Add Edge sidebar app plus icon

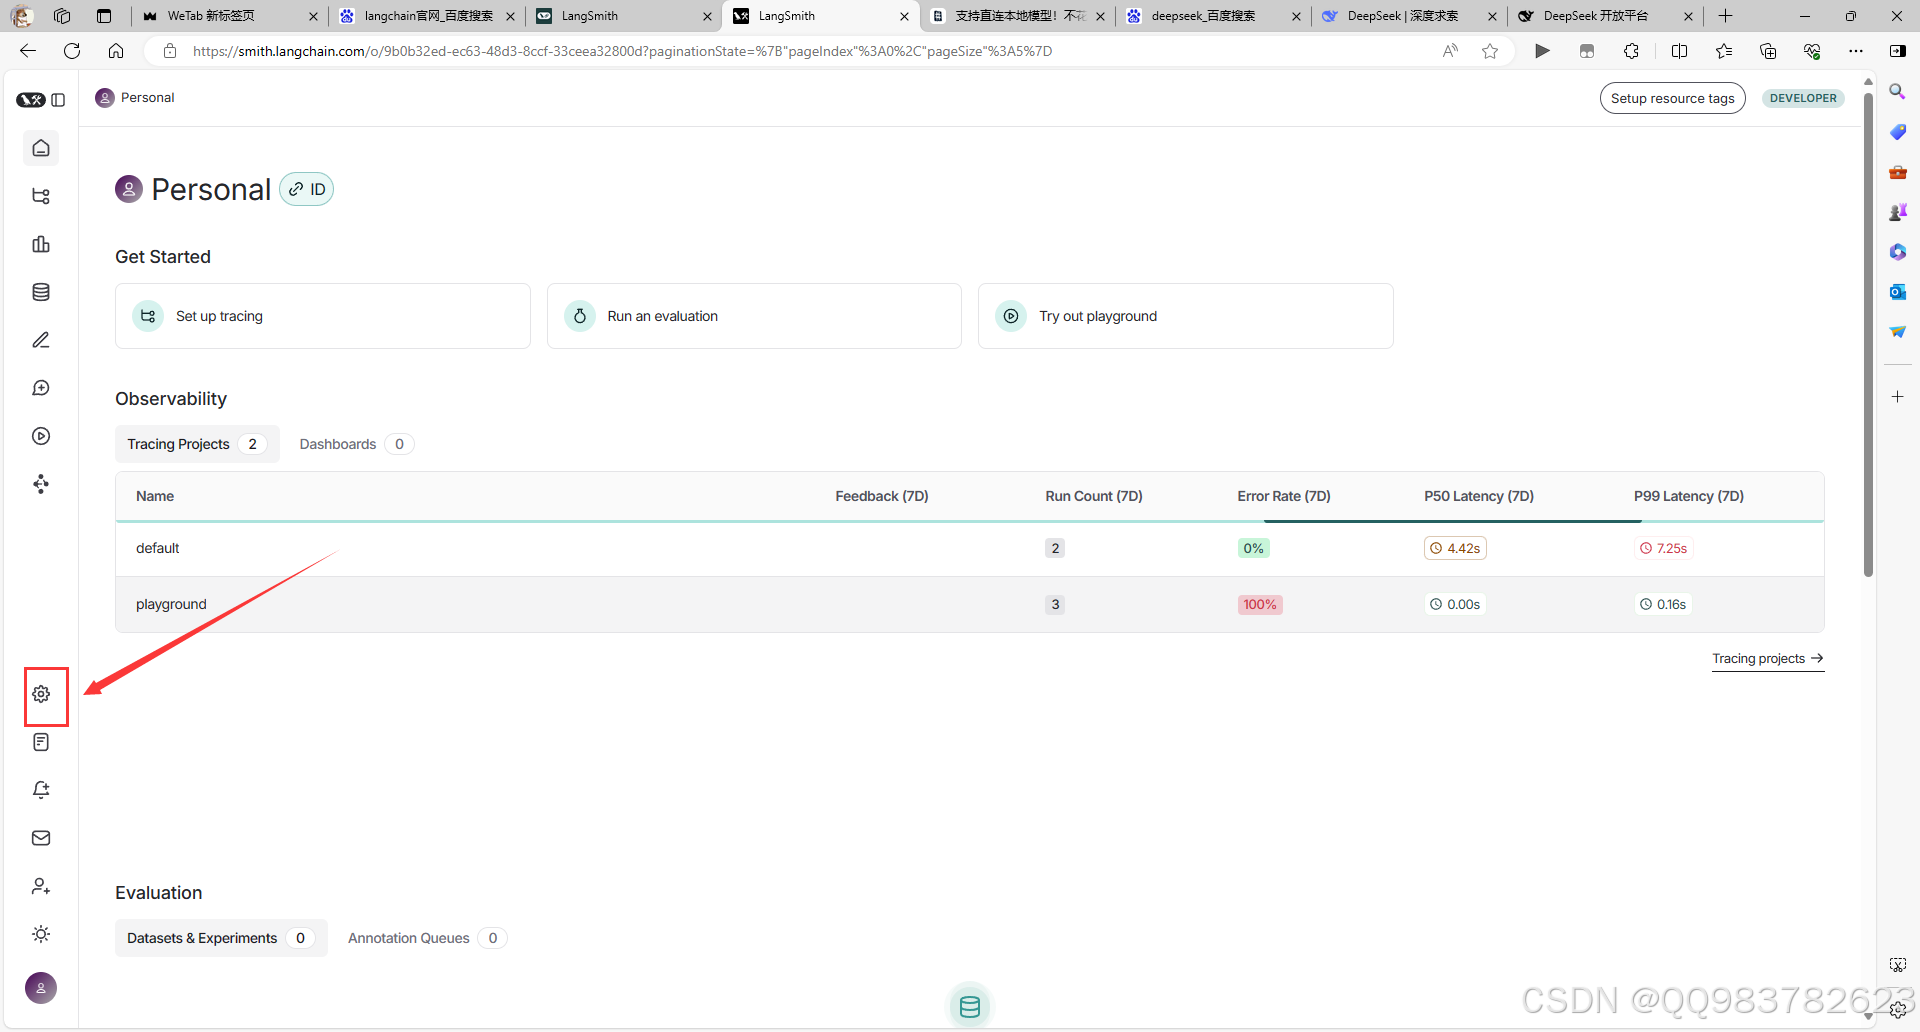(1897, 397)
